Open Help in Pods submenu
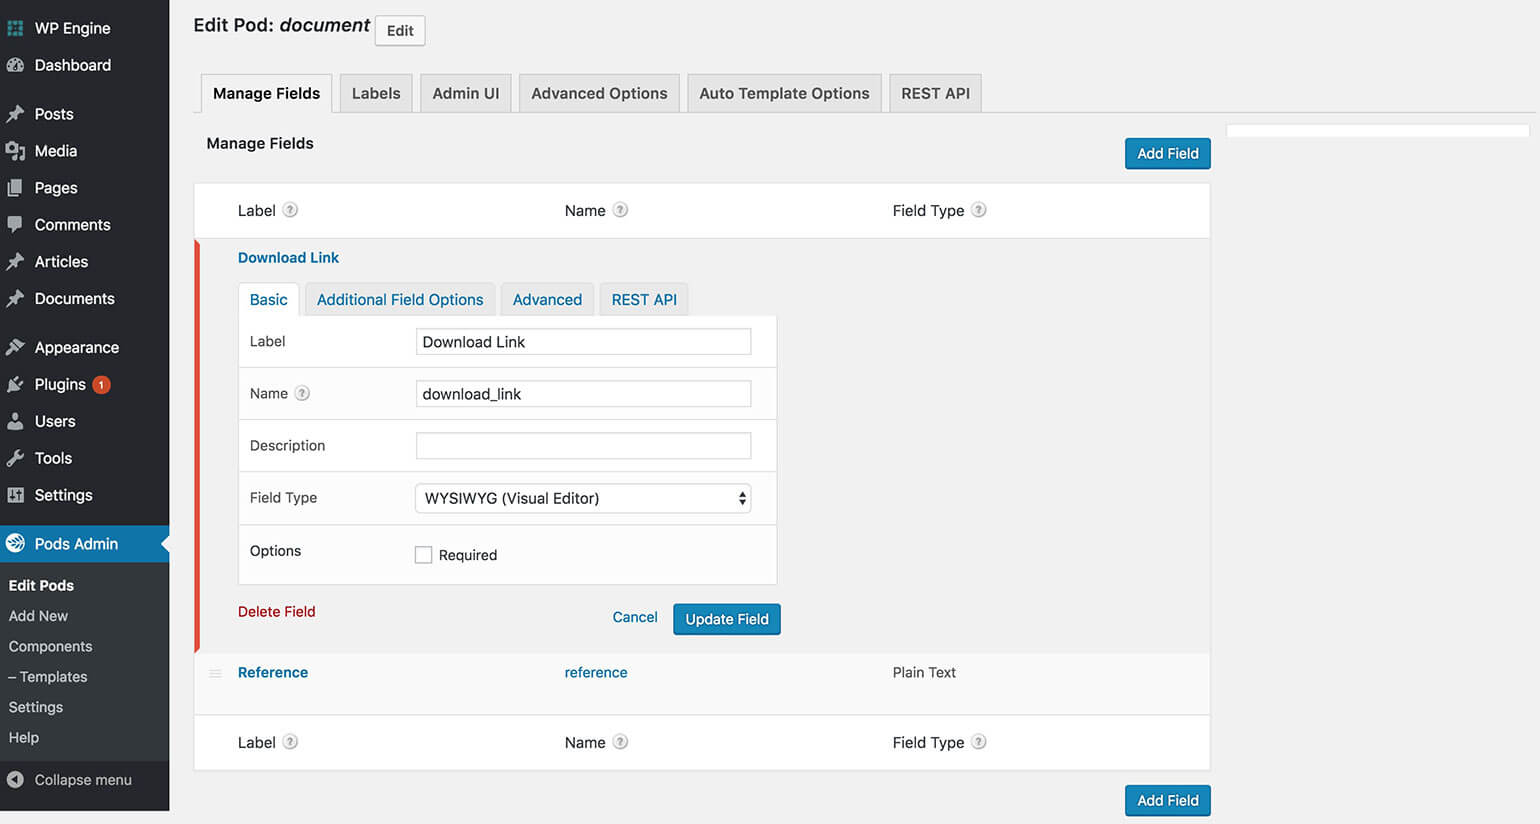Screen dimensions: 1540x824 coord(24,737)
